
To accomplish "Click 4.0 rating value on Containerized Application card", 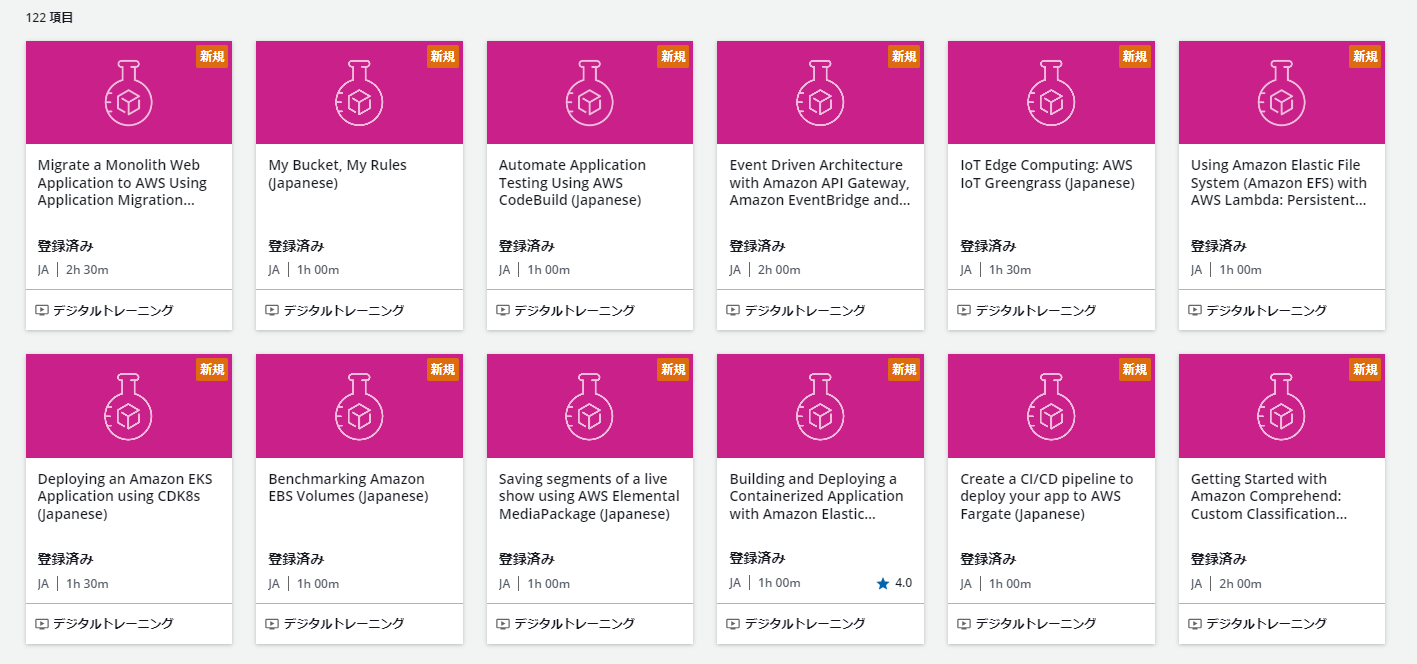I will tap(903, 583).
